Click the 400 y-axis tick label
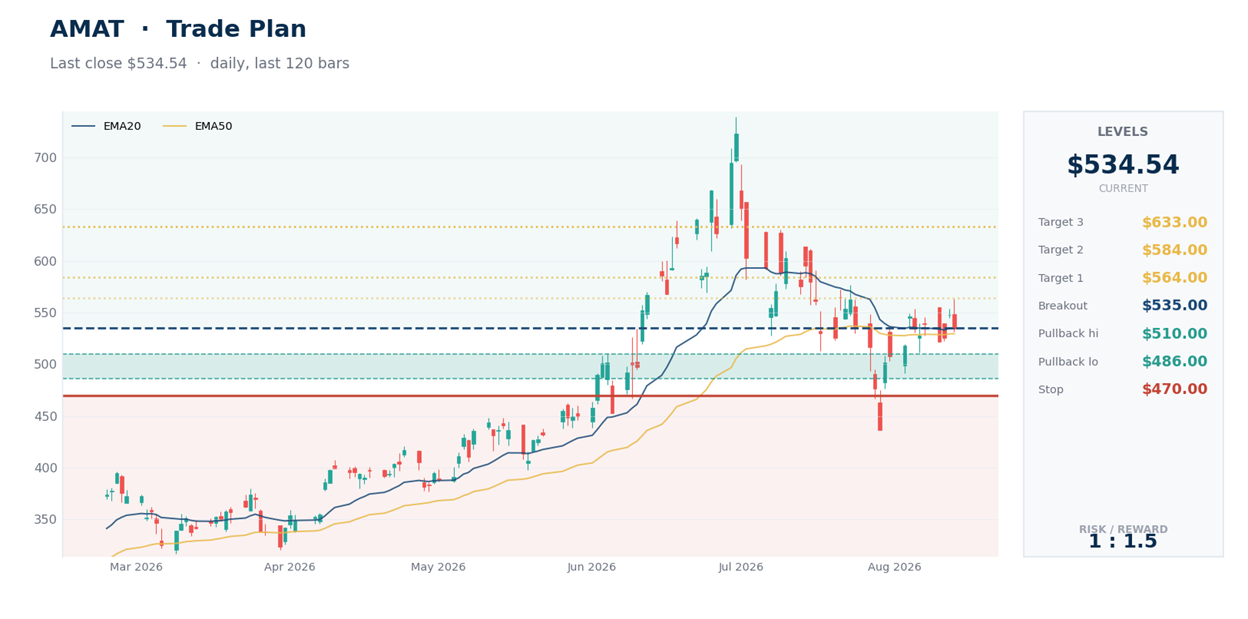1248x619 pixels. 46,468
